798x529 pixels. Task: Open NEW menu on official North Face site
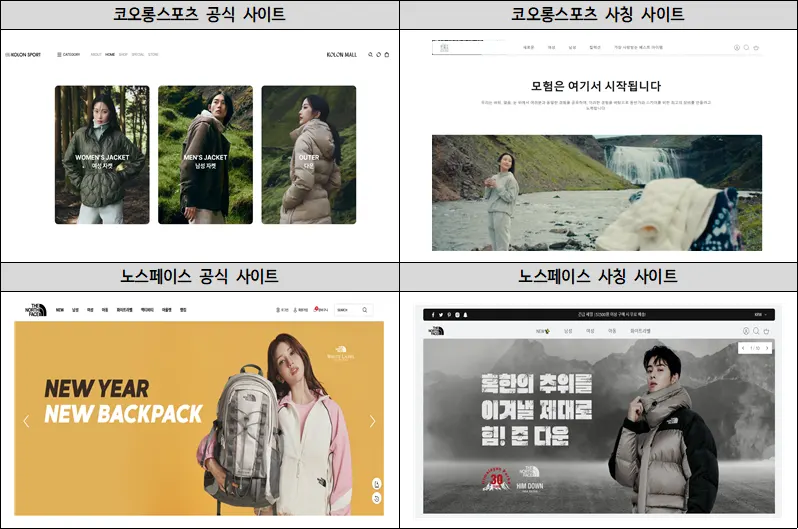60,310
